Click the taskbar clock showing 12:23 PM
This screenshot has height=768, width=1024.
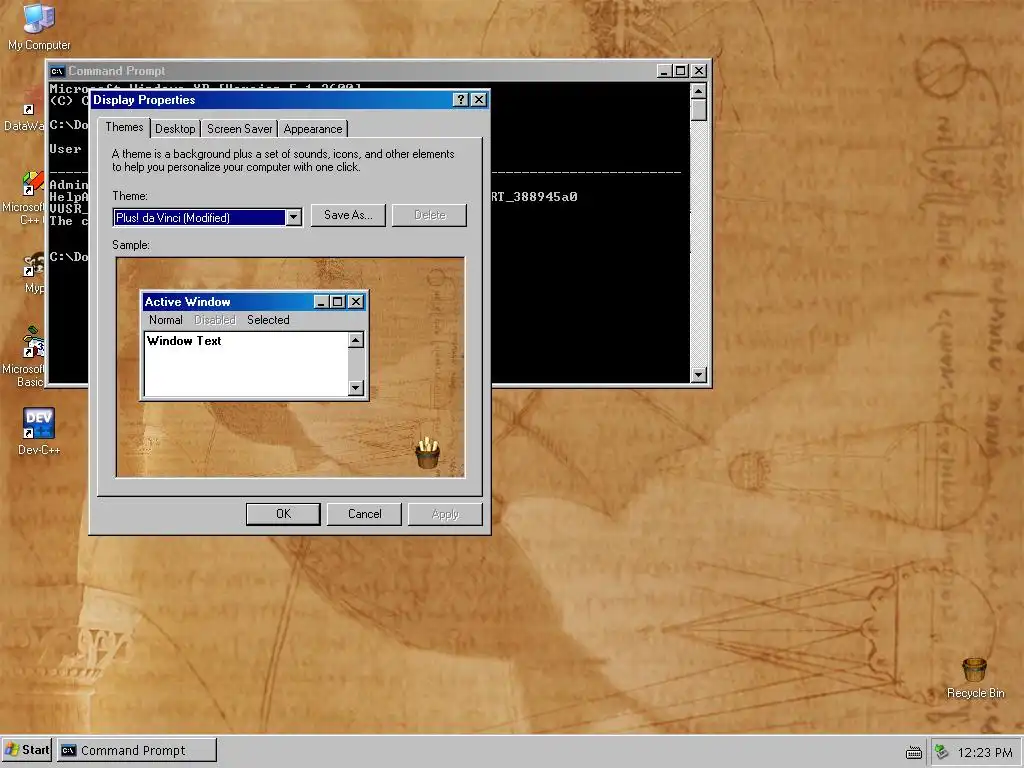tap(985, 753)
